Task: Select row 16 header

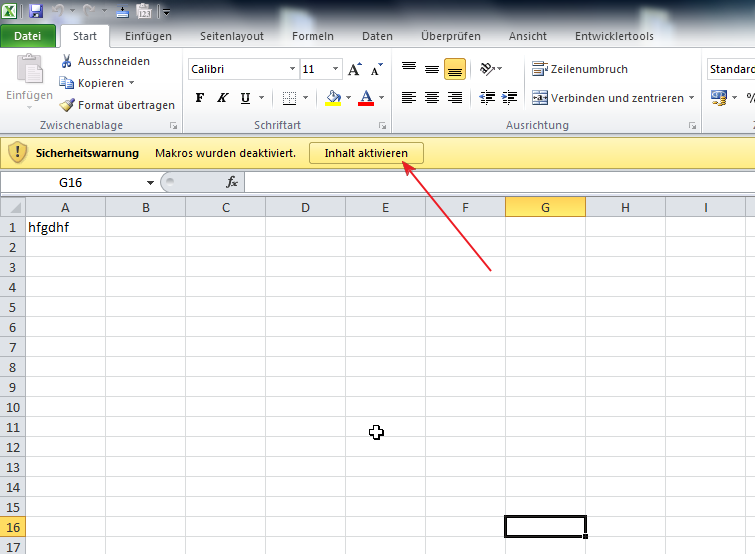Action: [13, 527]
